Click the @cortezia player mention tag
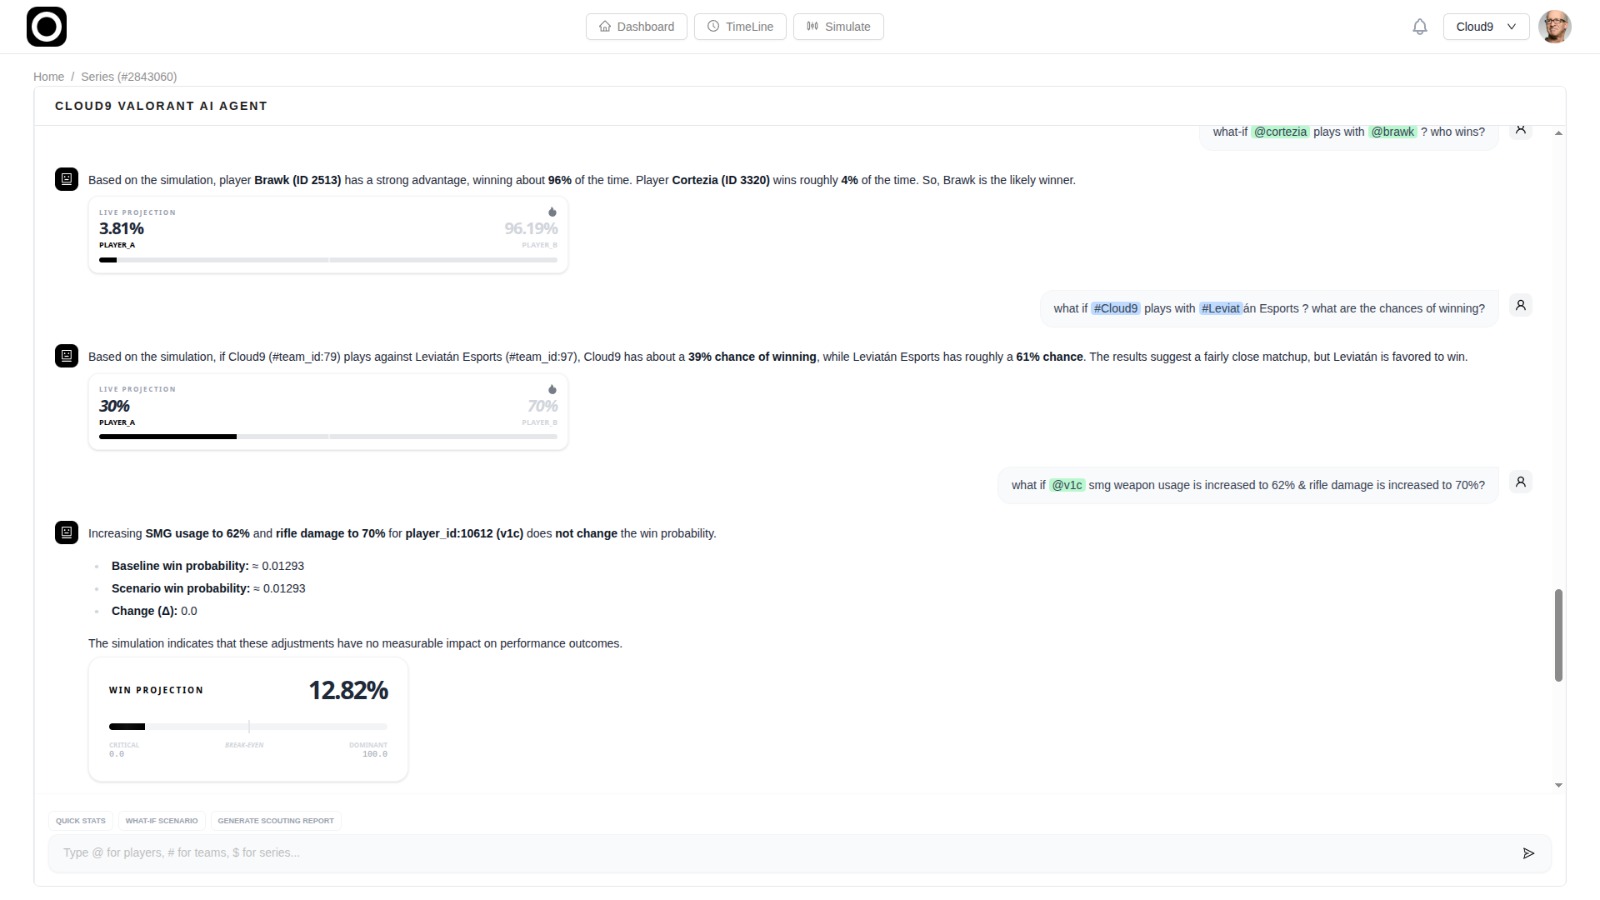The width and height of the screenshot is (1600, 900). click(1280, 132)
